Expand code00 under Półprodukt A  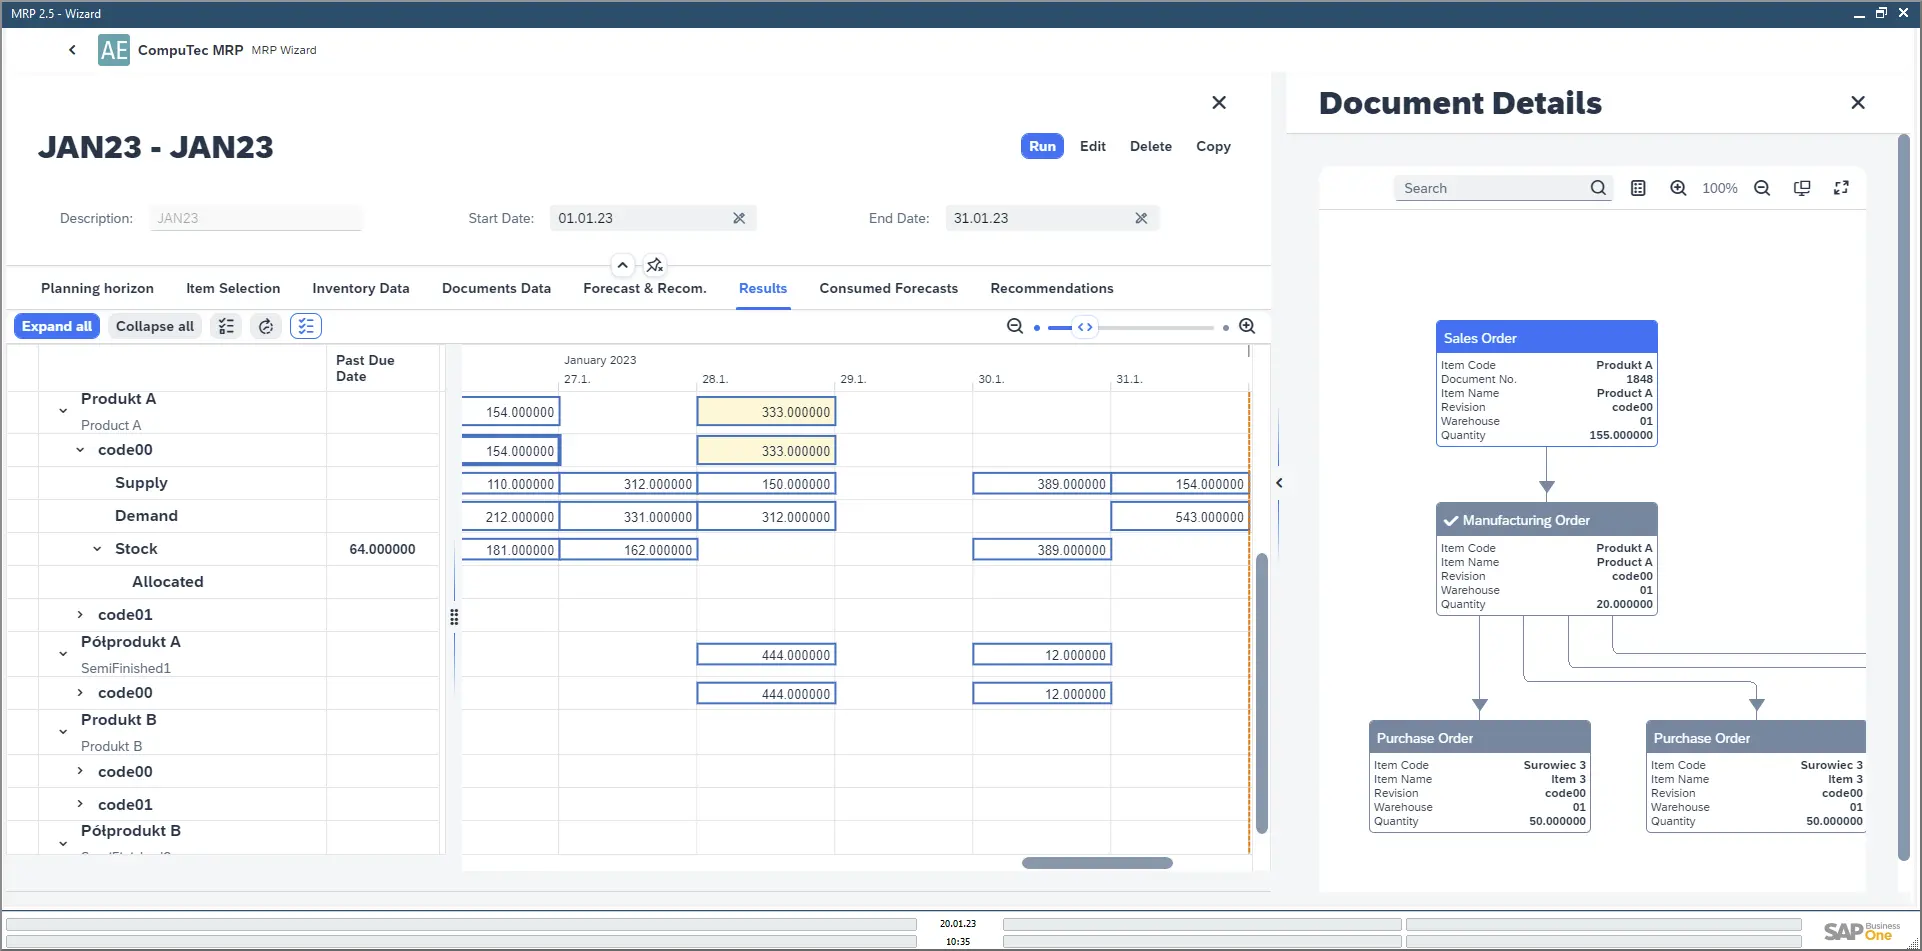coord(80,693)
